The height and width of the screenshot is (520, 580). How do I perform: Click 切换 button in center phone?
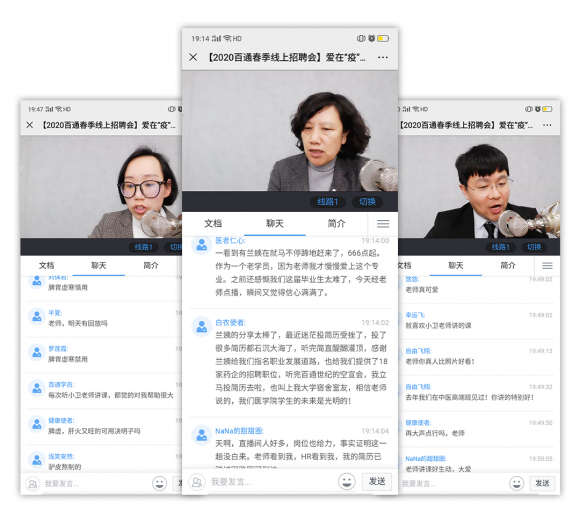367,202
